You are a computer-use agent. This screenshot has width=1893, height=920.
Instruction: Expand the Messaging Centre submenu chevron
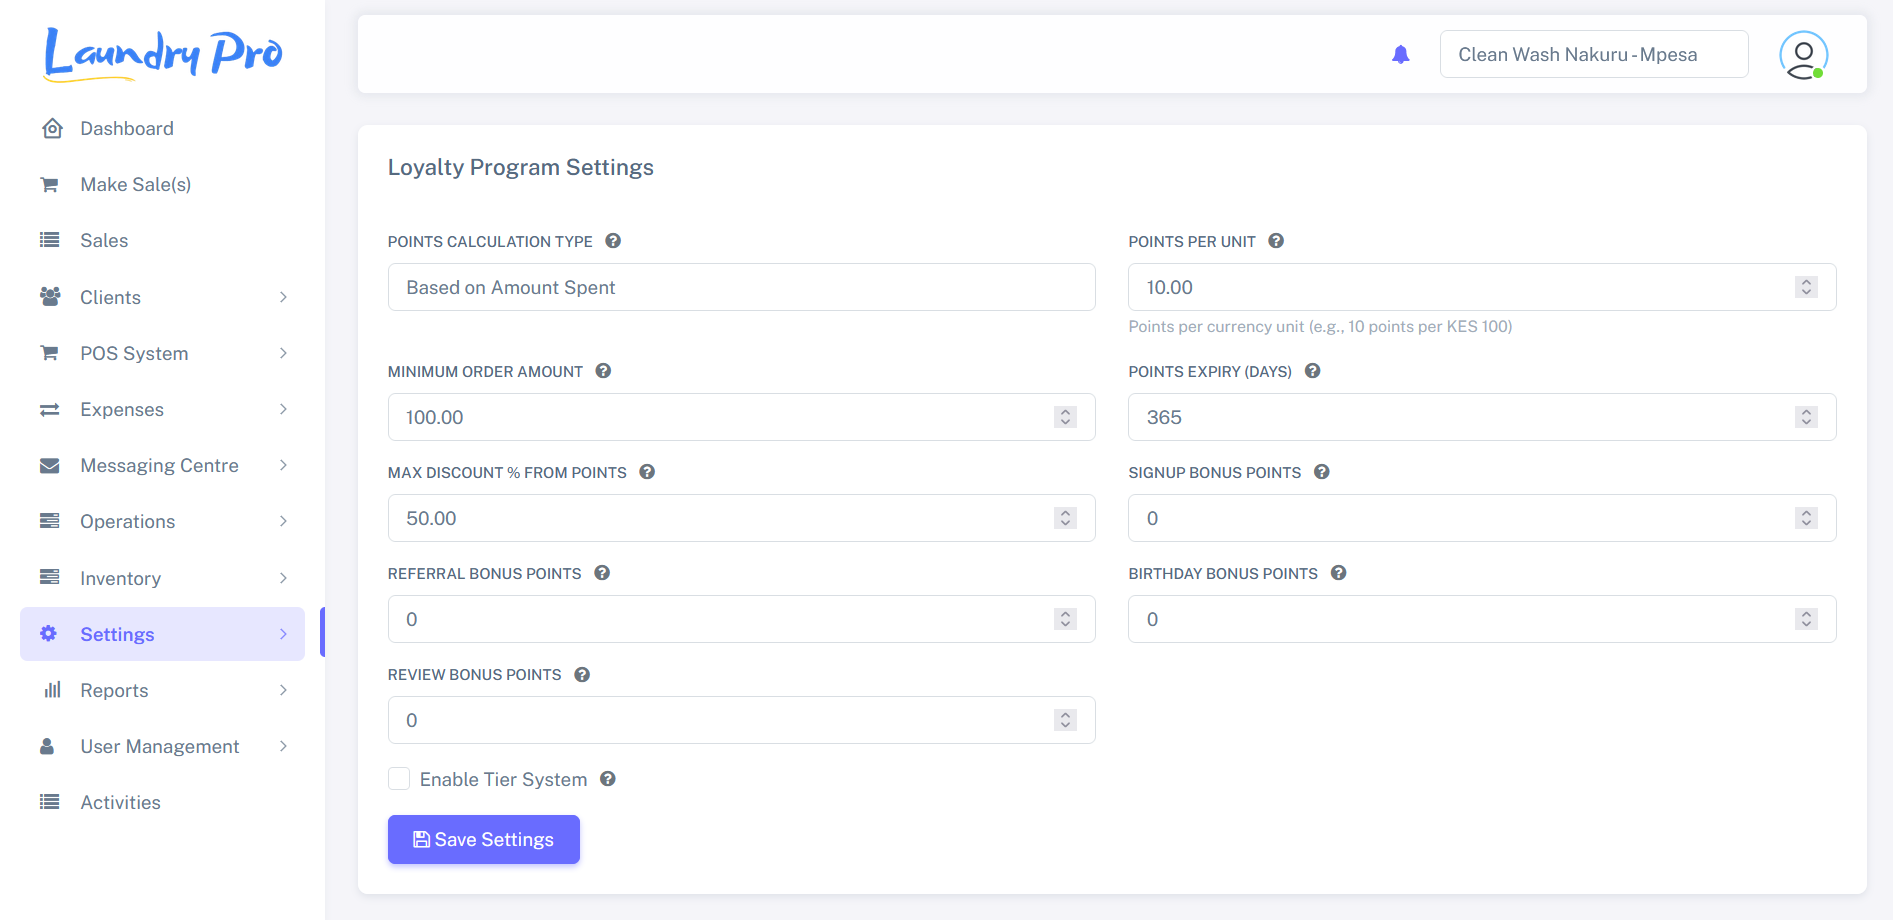pyautogui.click(x=284, y=465)
